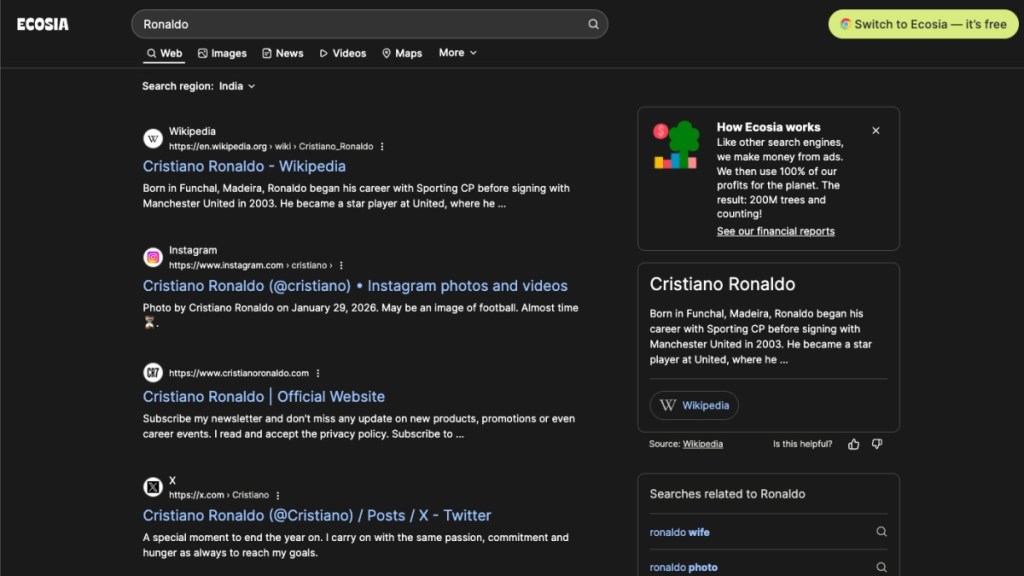Click the CR7 favicon on the official website result

(152, 372)
